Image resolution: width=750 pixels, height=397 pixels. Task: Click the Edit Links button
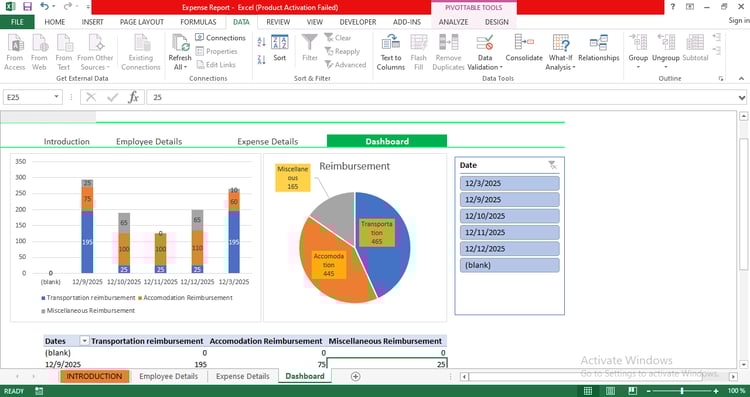pos(216,65)
